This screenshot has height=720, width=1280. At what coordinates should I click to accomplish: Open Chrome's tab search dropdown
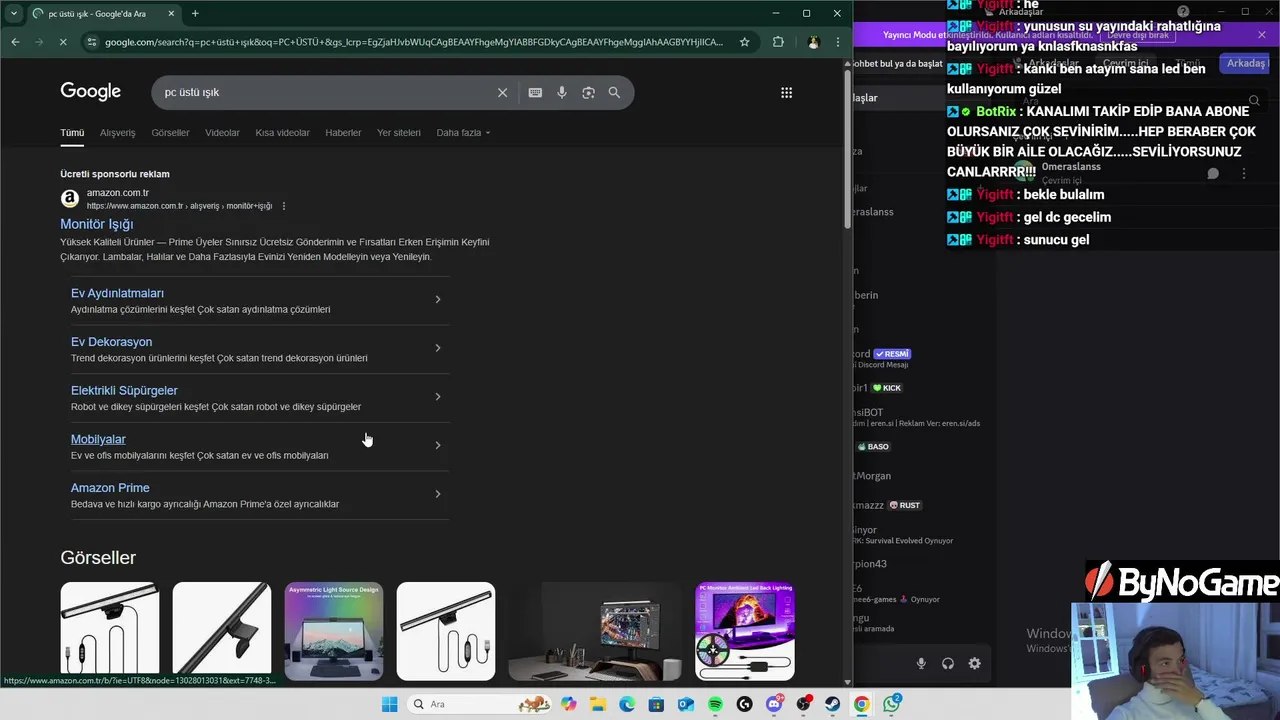14,13
